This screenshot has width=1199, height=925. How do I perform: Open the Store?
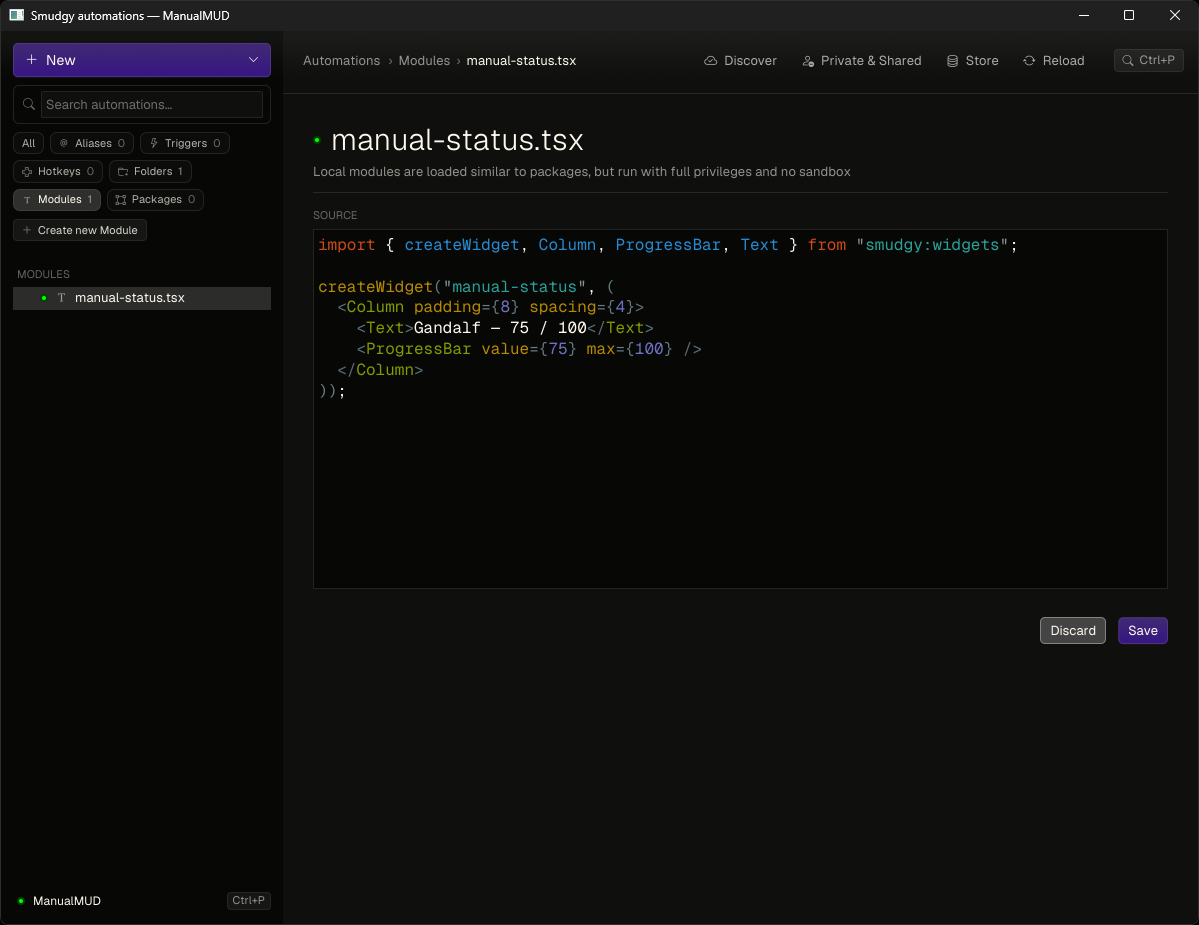973,60
